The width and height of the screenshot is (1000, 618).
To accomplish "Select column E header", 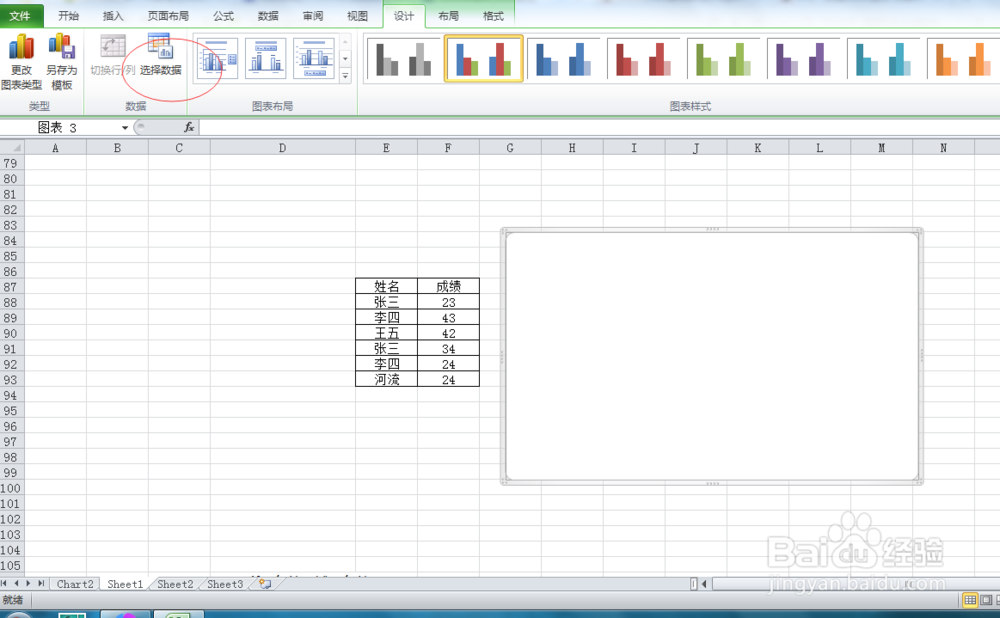I will coord(386,148).
